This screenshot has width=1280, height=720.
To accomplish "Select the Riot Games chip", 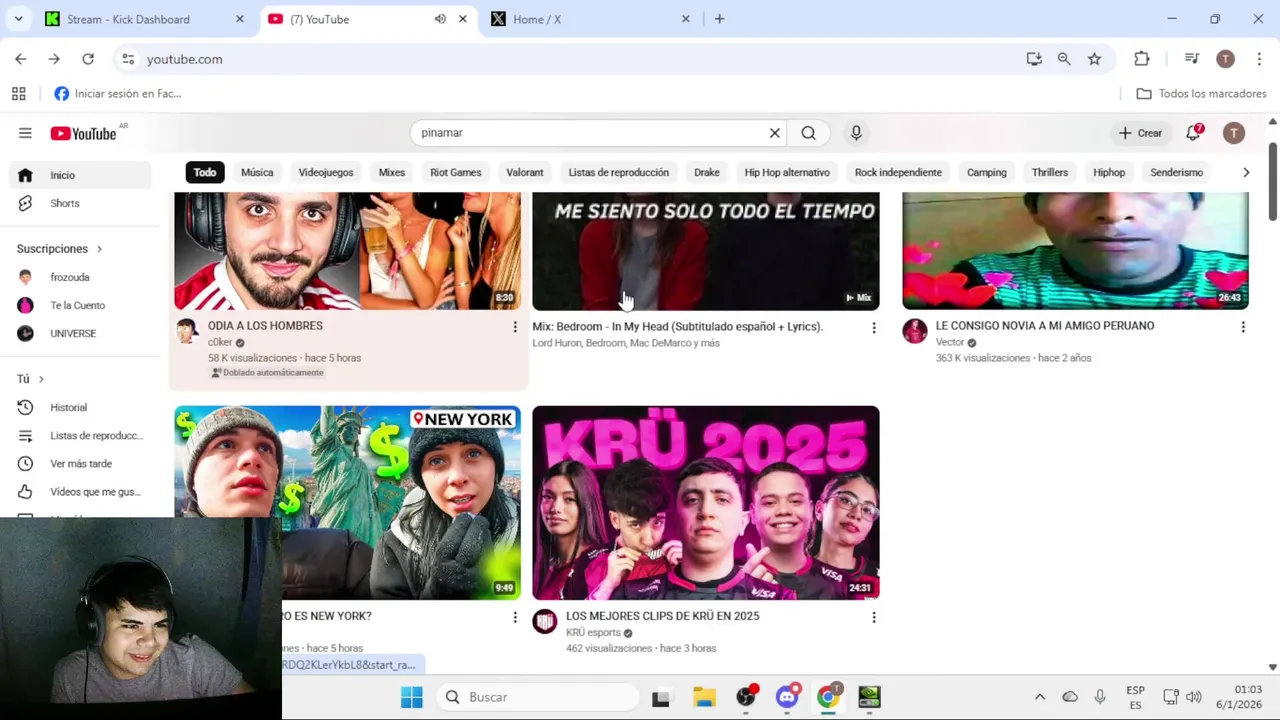I will 456,172.
